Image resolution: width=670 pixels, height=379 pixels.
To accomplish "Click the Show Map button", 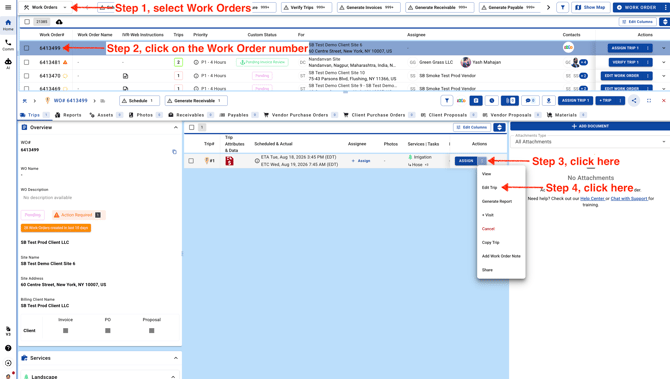I will pos(590,7).
